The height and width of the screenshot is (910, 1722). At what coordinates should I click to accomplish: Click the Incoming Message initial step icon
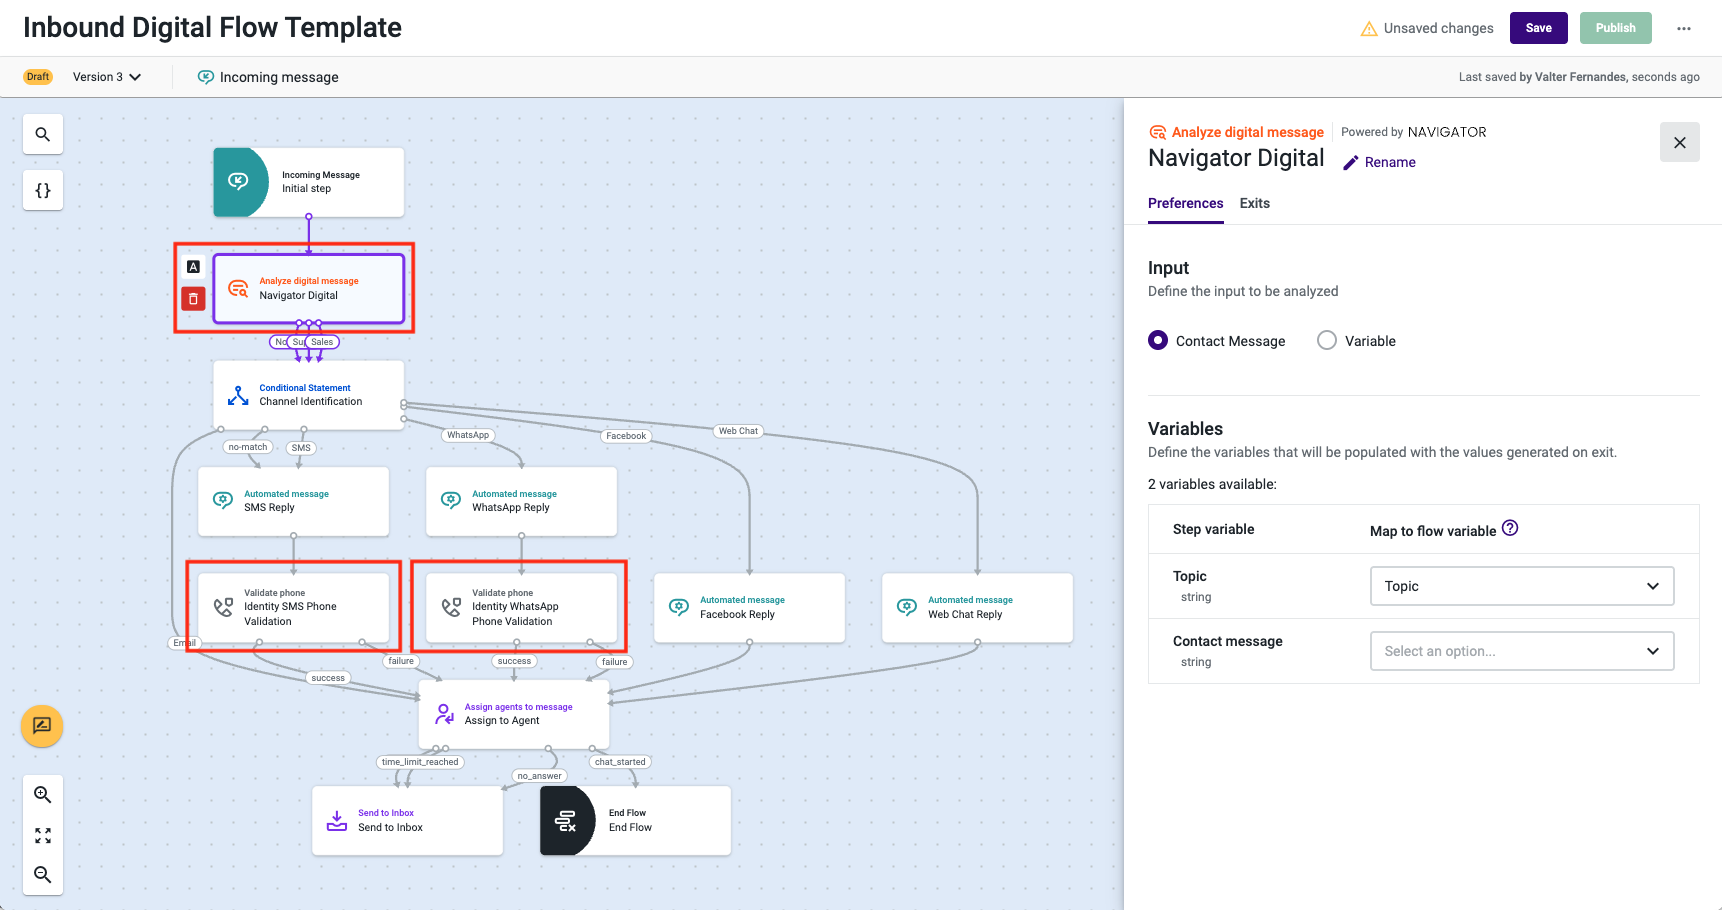(238, 181)
